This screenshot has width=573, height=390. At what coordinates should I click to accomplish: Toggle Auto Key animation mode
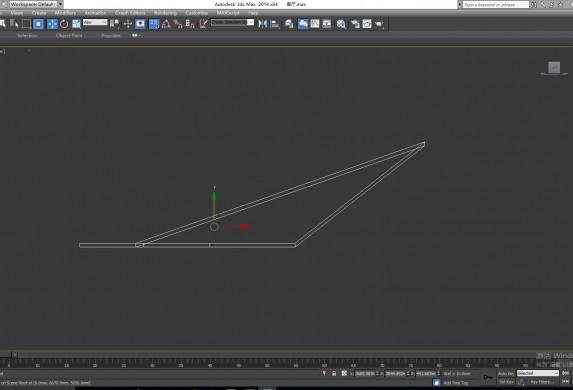506,373
